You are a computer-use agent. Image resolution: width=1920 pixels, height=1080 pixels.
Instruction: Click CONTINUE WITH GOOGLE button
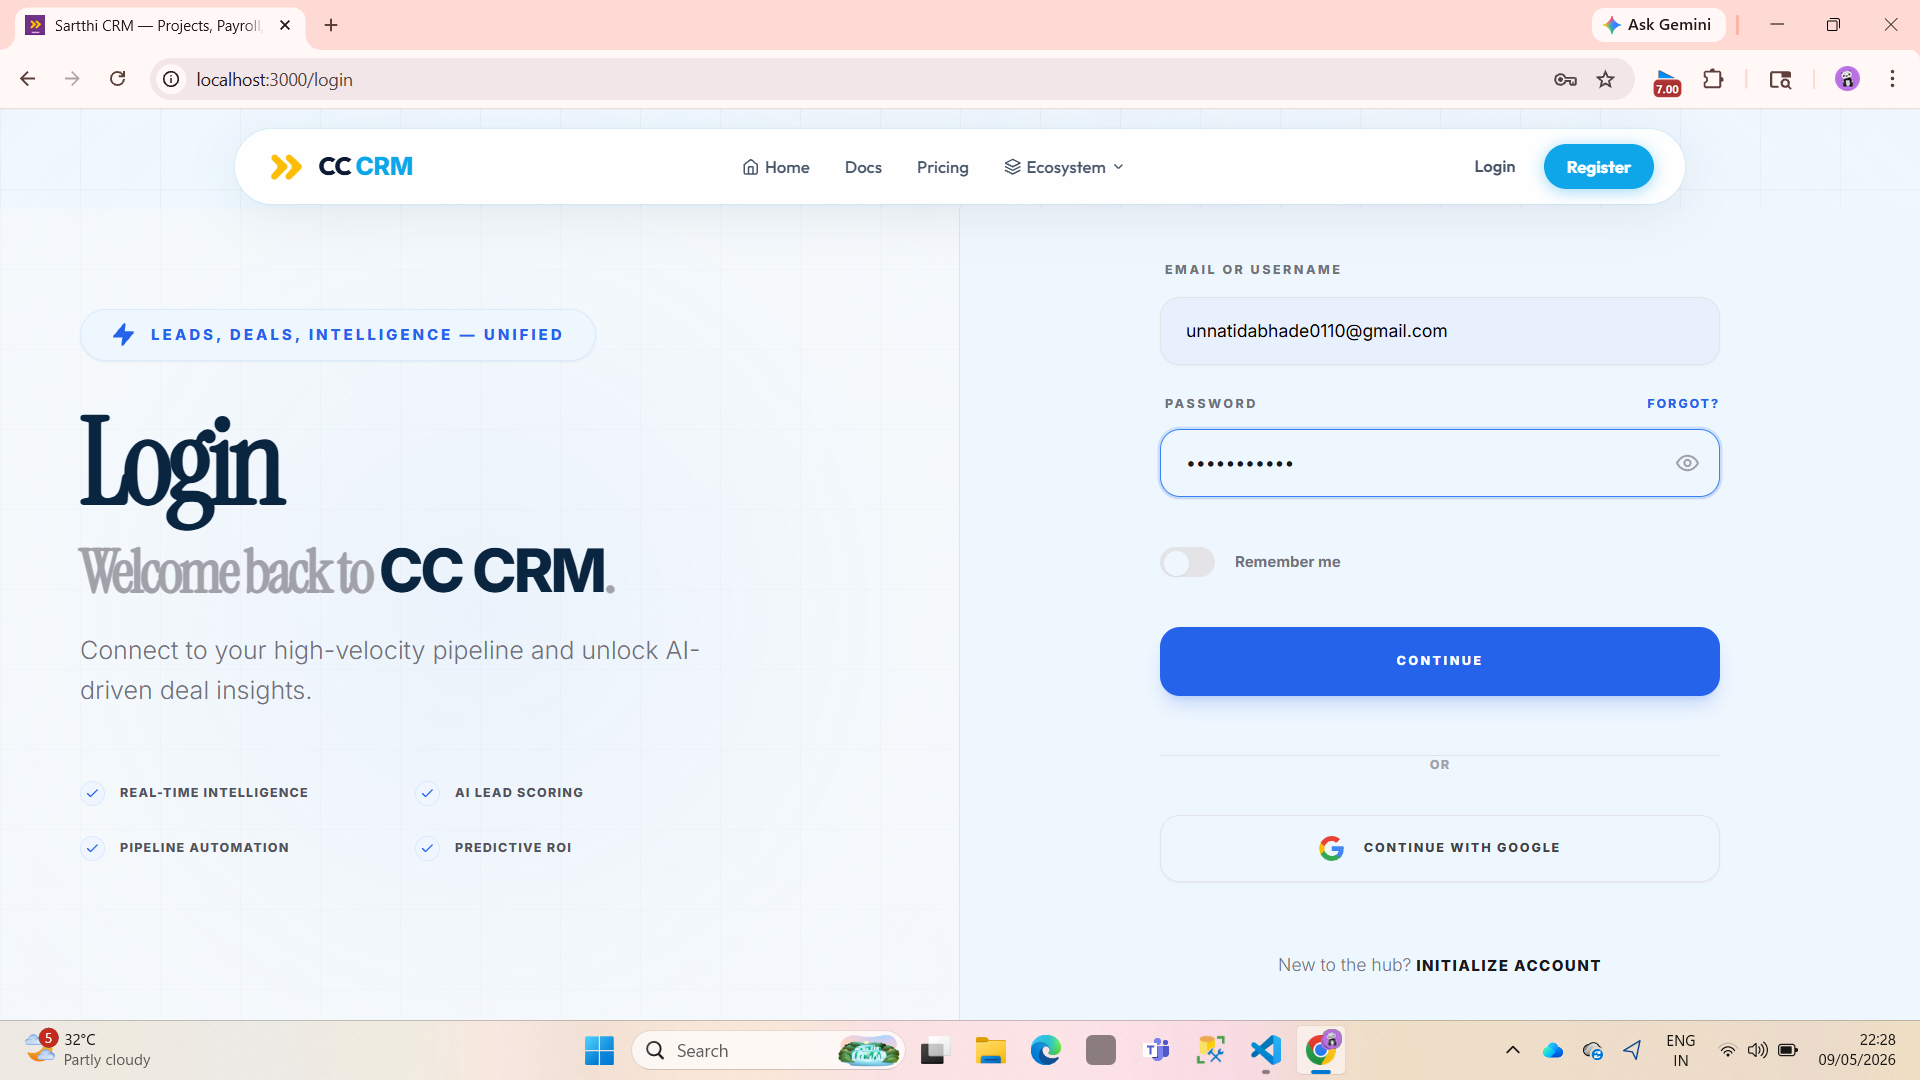point(1439,848)
